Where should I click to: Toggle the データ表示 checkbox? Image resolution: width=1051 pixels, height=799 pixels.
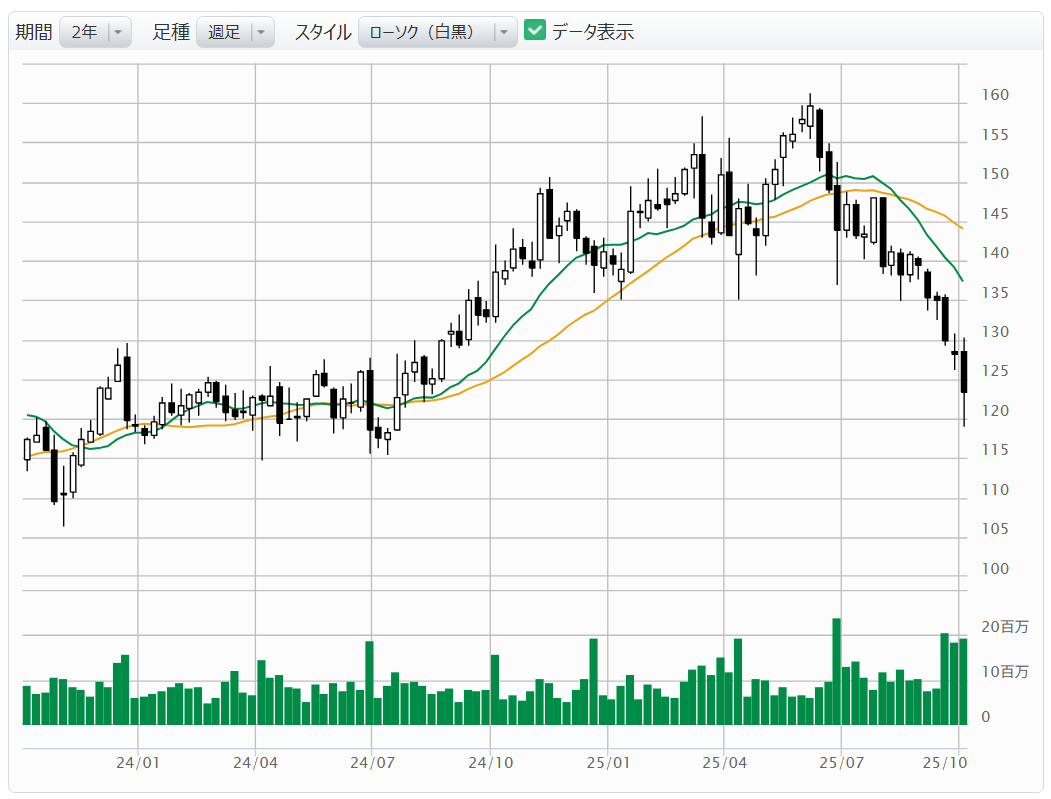(x=535, y=31)
